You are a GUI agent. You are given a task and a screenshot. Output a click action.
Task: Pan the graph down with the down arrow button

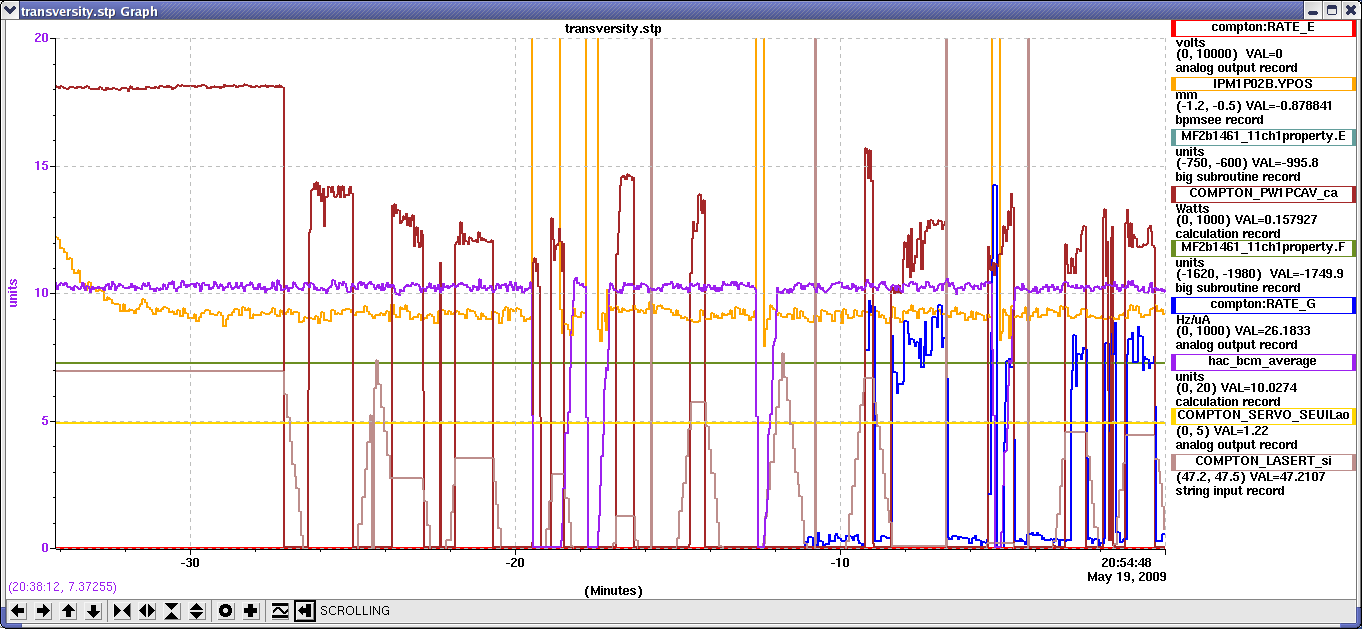(x=93, y=611)
